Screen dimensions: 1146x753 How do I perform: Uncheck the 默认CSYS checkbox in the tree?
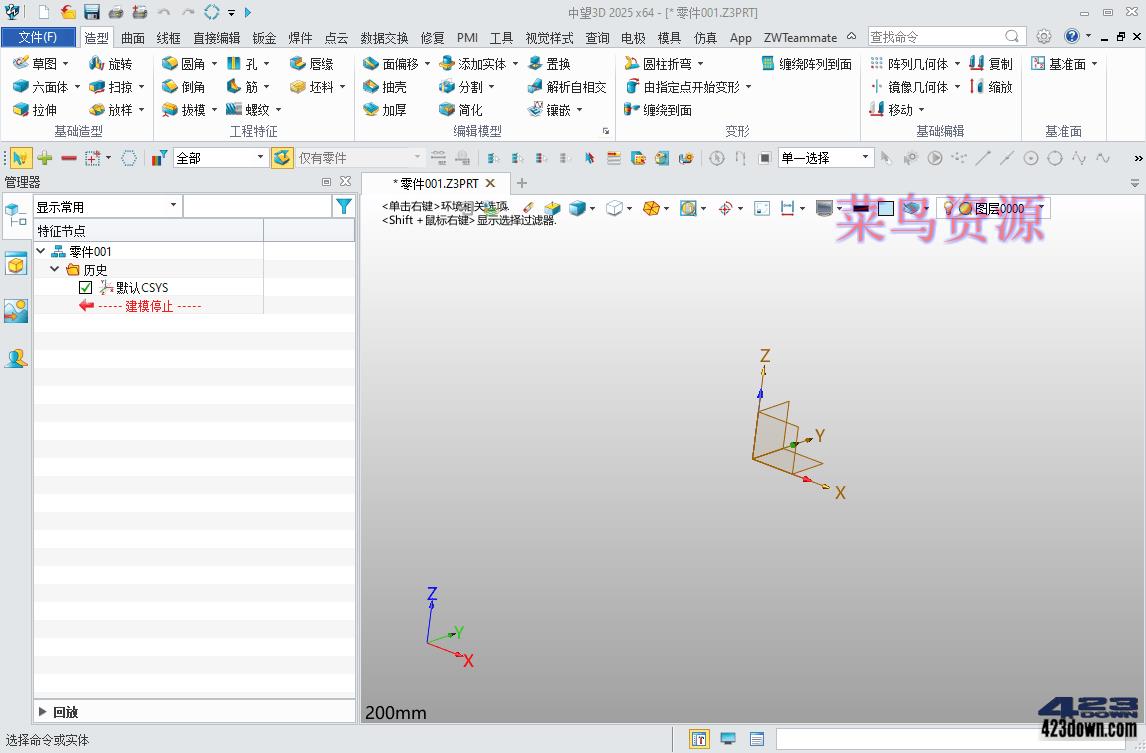85,287
